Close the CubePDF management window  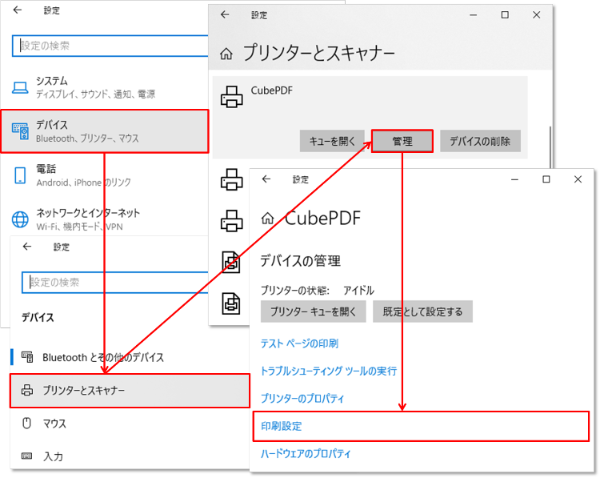coord(578,179)
